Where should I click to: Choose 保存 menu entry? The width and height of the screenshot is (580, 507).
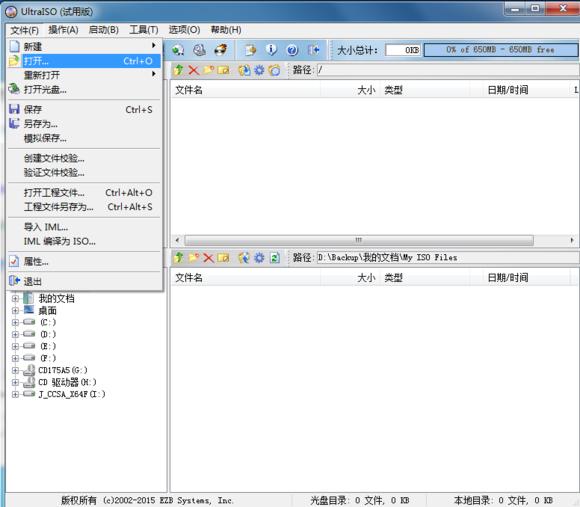(84, 109)
